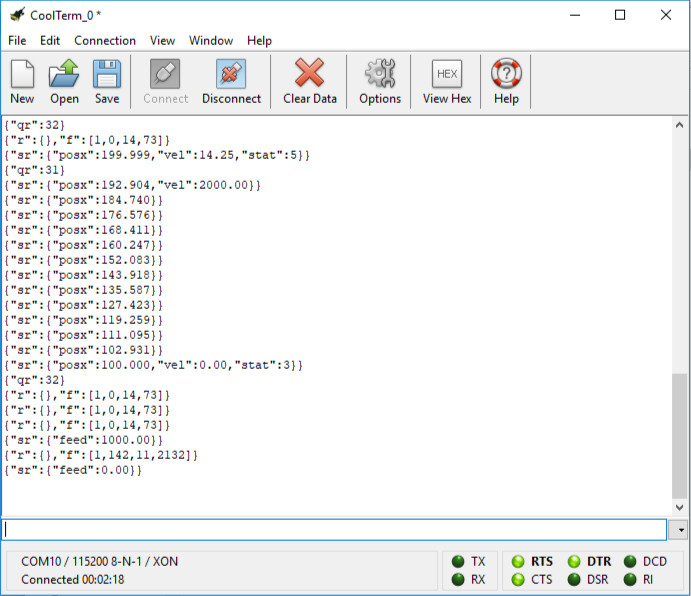Click the line showing posx 168.411

[84, 230]
